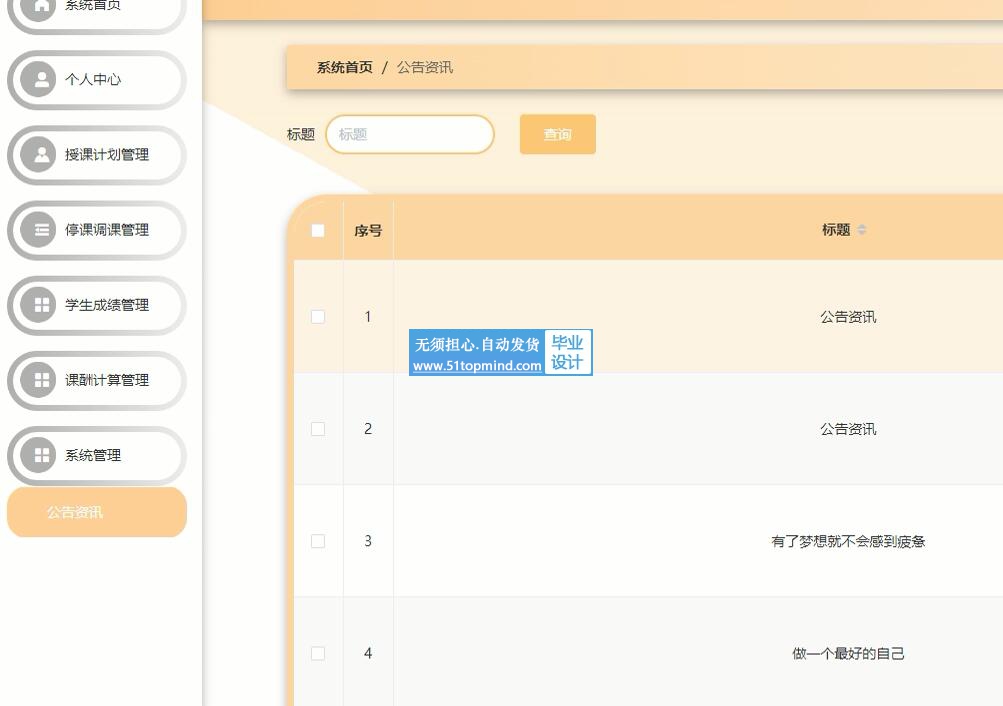1003x706 pixels.
Task: Toggle the select-all checkbox in table header
Action: tap(318, 231)
